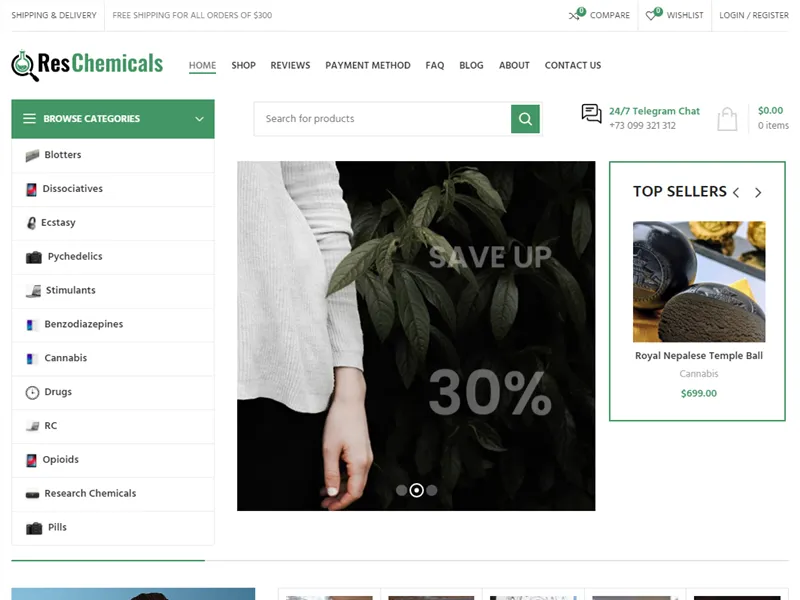Screen dimensions: 800x600
Task: Click the Cannabis category icon in the sidebar
Action: pyautogui.click(x=30, y=358)
